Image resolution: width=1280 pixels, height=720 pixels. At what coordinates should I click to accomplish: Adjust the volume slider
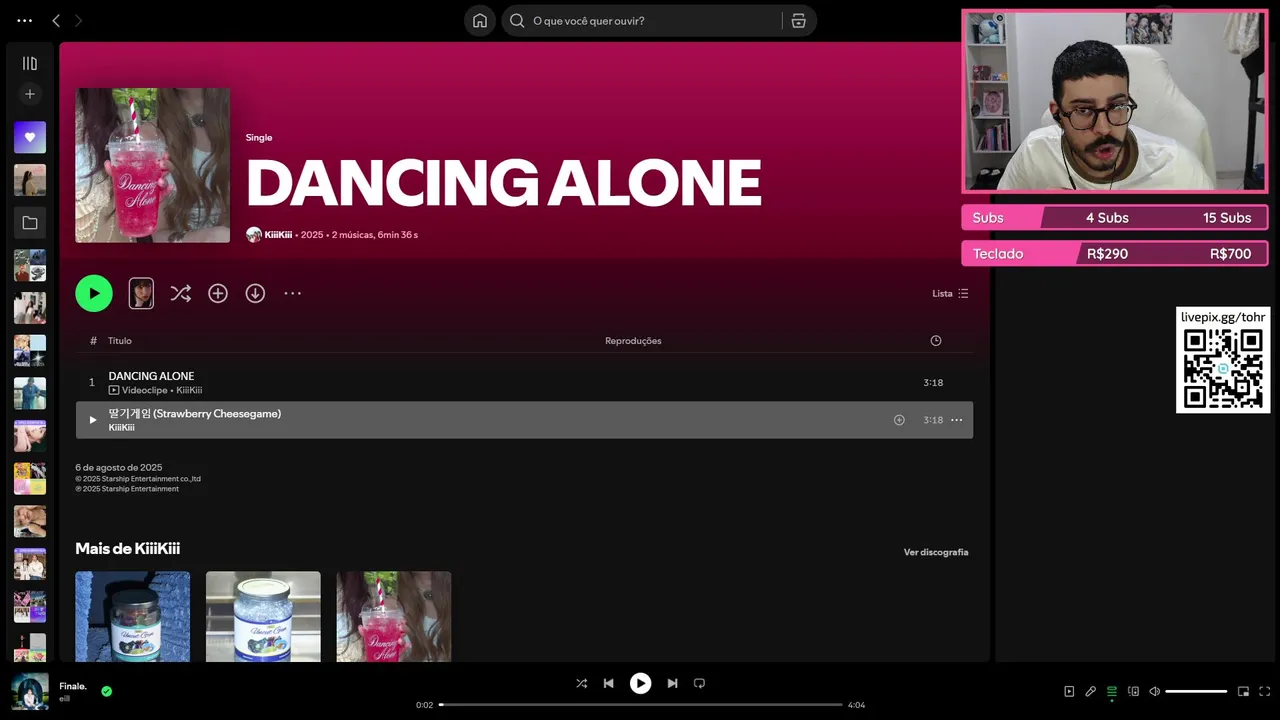(1196, 691)
